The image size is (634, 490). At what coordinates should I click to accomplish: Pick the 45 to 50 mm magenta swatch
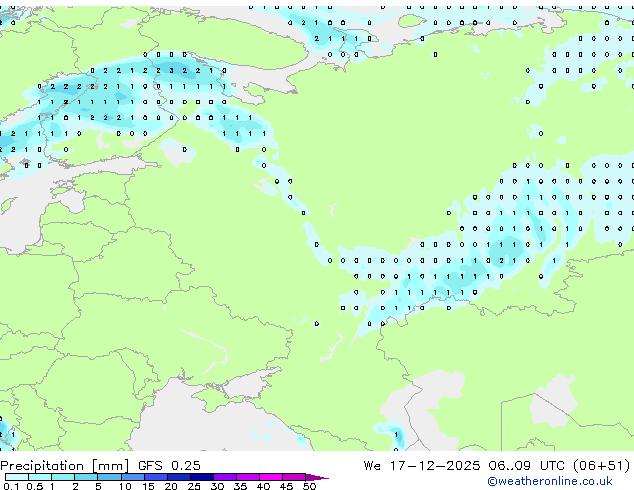pos(294,477)
